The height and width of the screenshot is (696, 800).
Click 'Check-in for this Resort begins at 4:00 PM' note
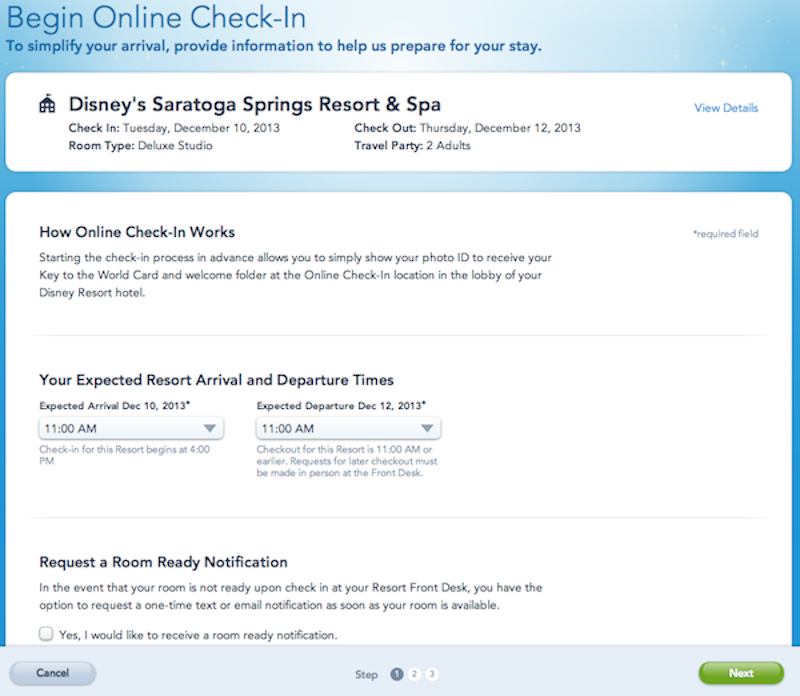pos(124,455)
